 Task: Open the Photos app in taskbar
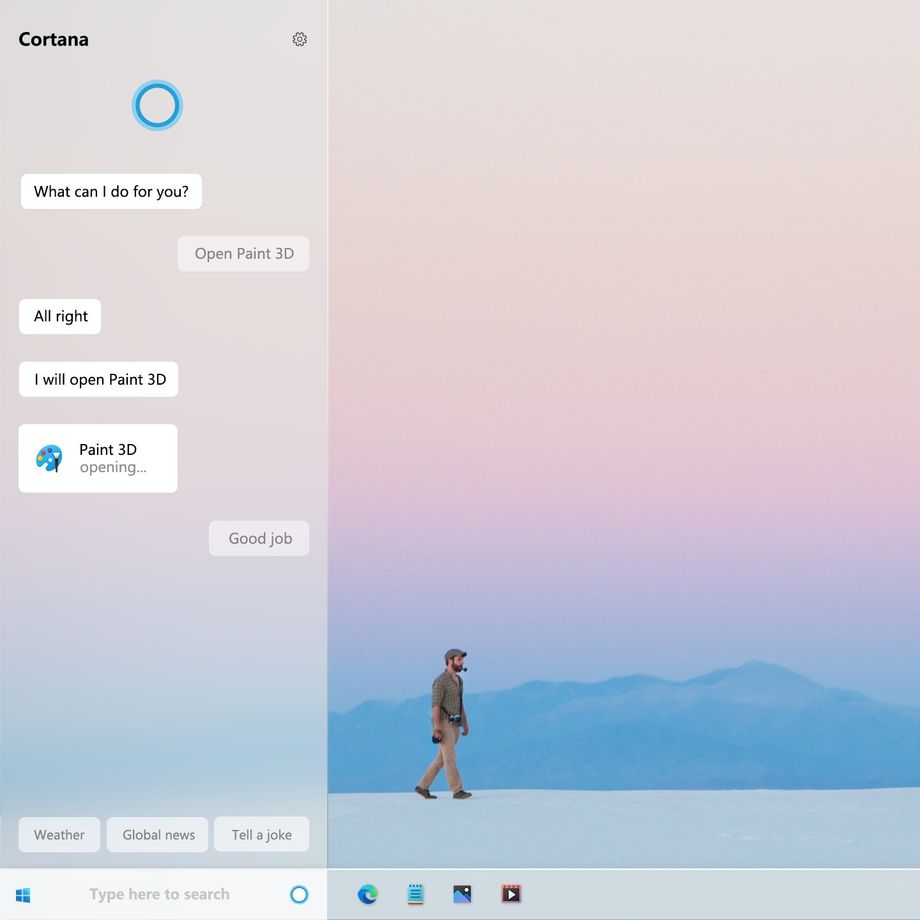point(462,894)
